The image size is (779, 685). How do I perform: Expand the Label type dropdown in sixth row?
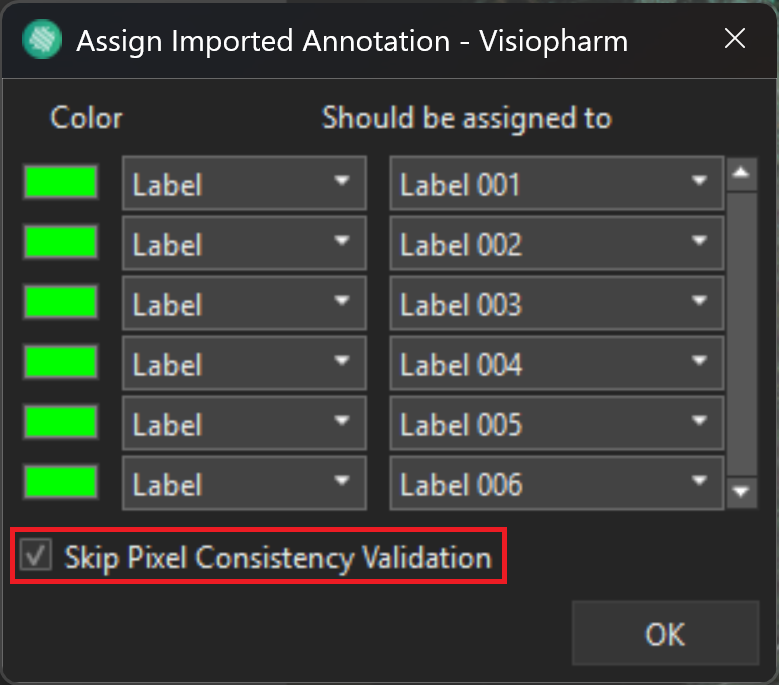click(243, 484)
